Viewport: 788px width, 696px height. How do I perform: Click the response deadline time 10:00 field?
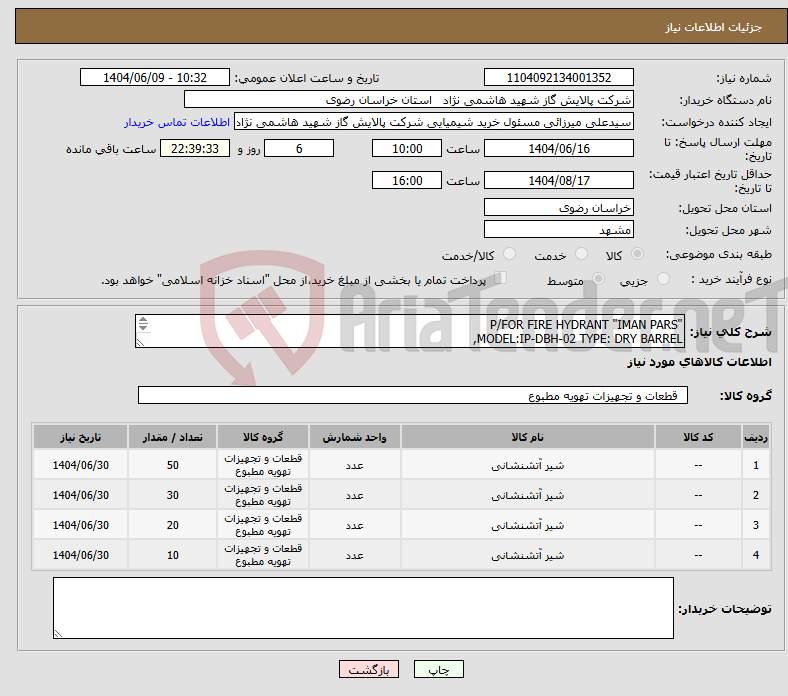point(407,148)
